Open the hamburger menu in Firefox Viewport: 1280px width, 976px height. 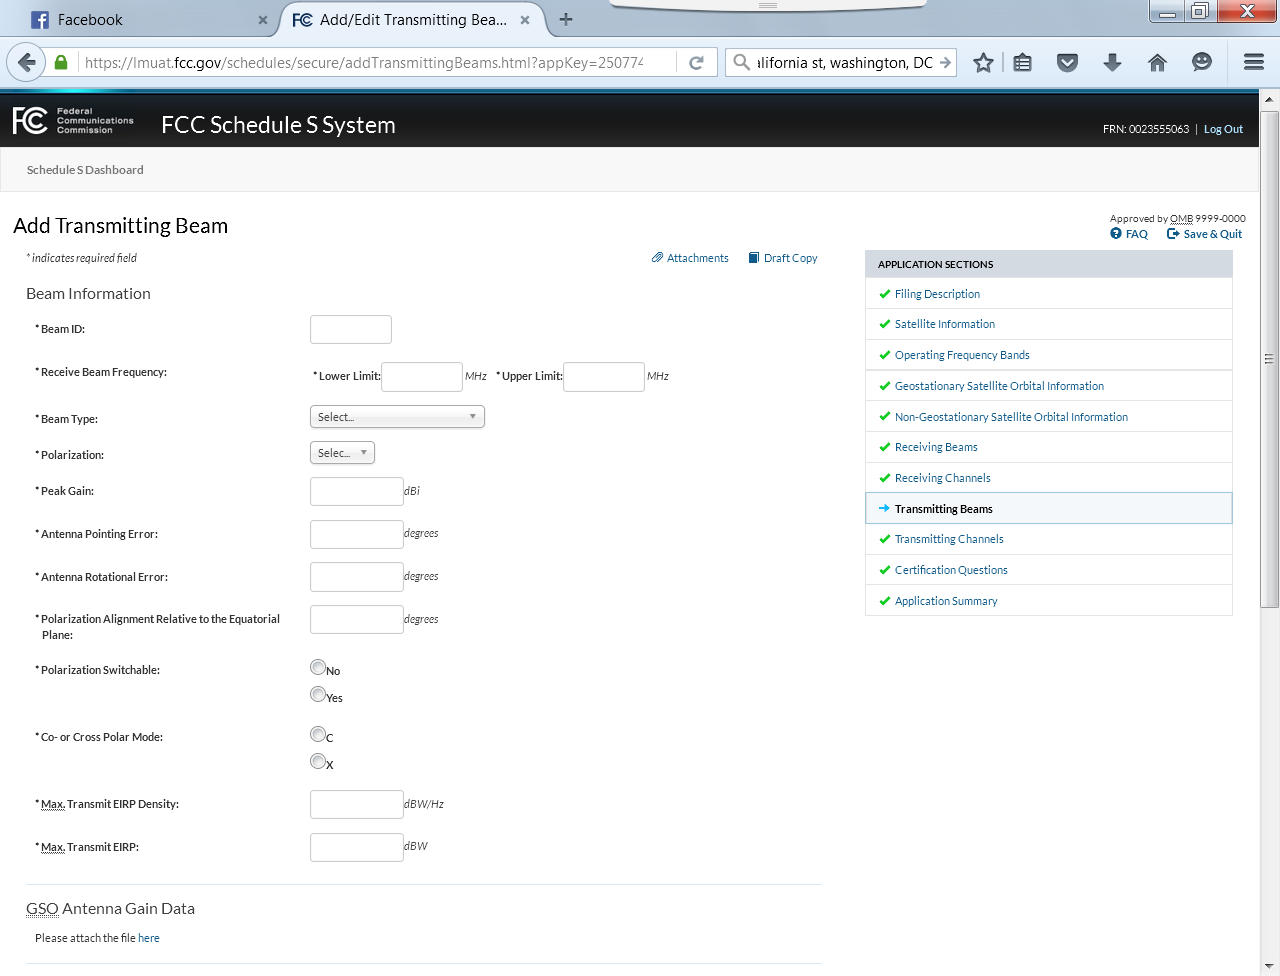(x=1253, y=62)
